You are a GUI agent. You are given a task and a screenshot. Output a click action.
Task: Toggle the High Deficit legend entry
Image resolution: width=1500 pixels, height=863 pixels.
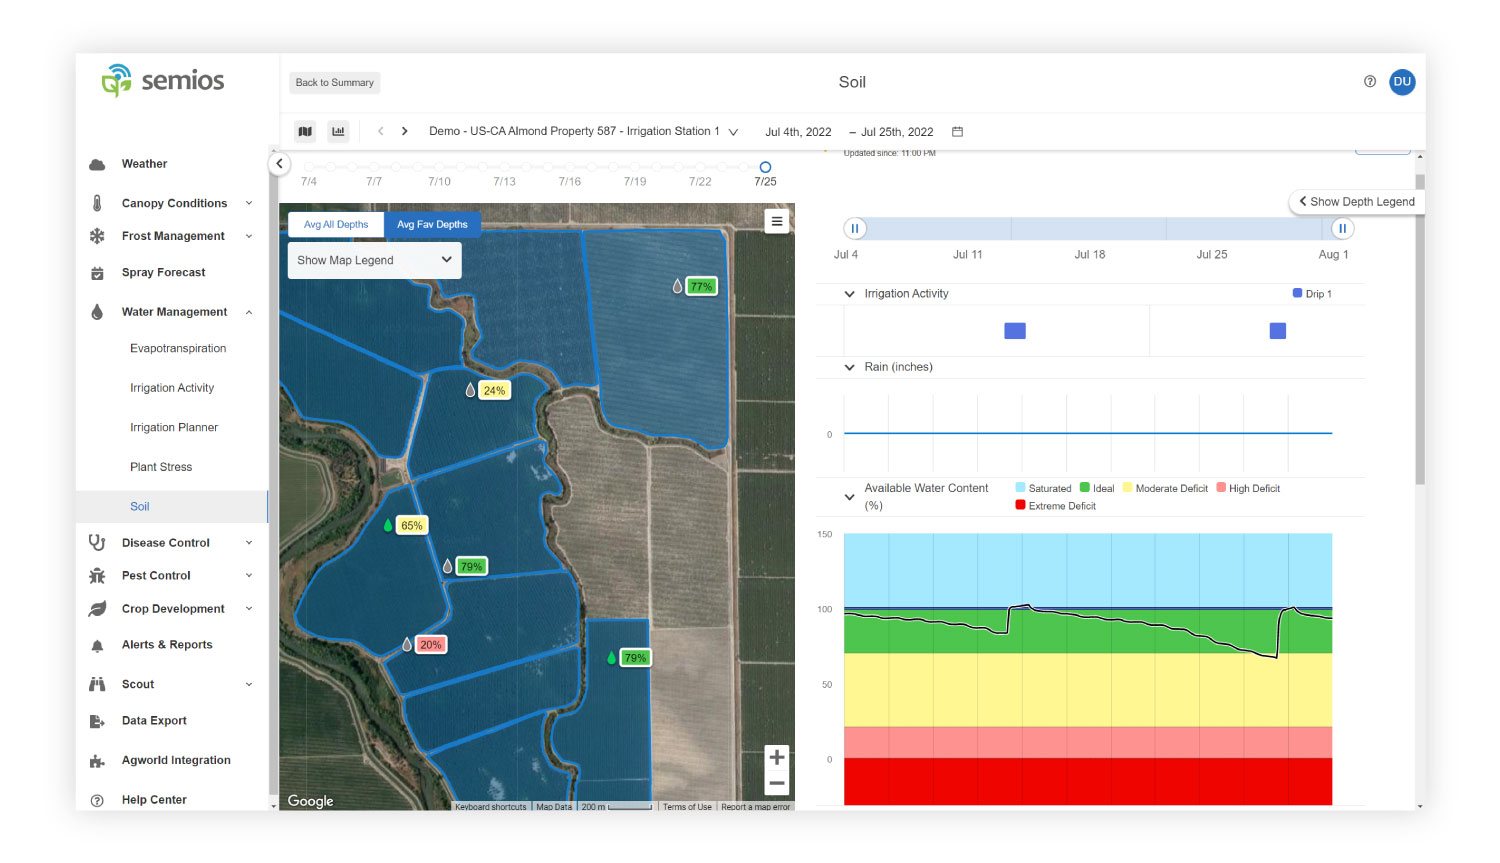tap(1248, 488)
